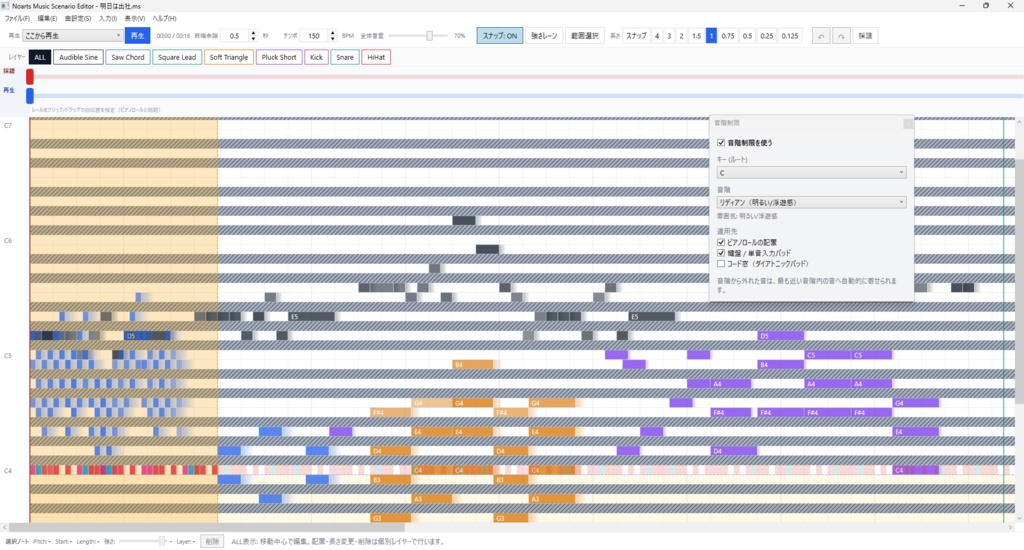
Task: Select the Snare layer
Action: [345, 57]
